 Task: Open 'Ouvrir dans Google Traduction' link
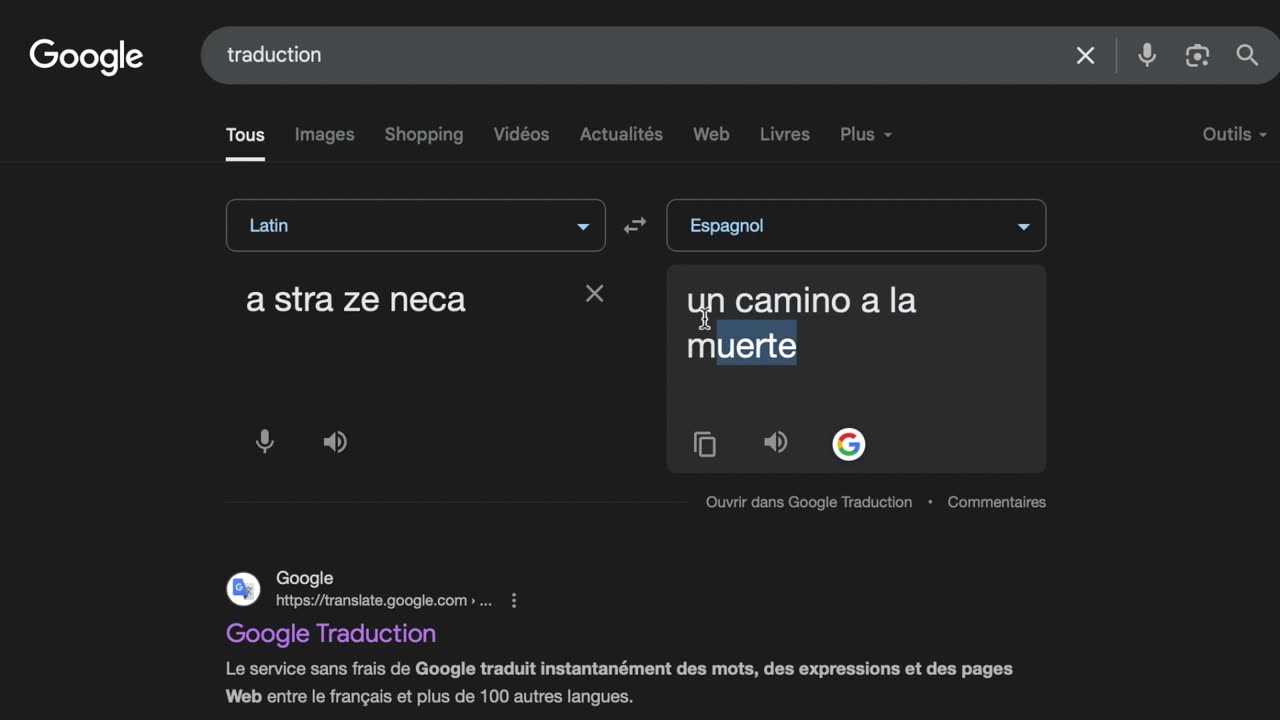click(809, 502)
